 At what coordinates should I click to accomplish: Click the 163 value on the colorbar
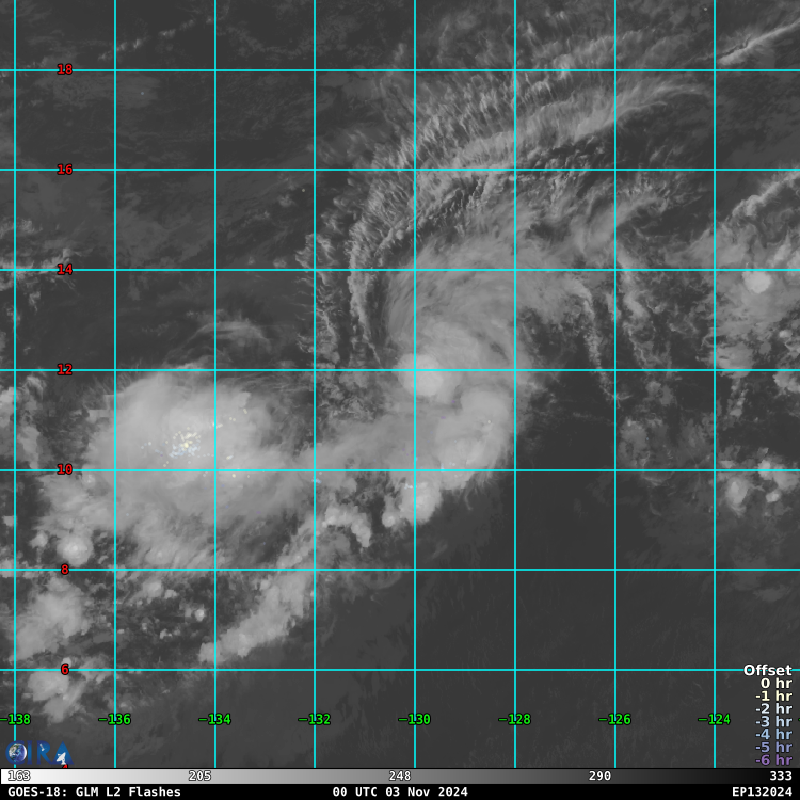(19, 776)
